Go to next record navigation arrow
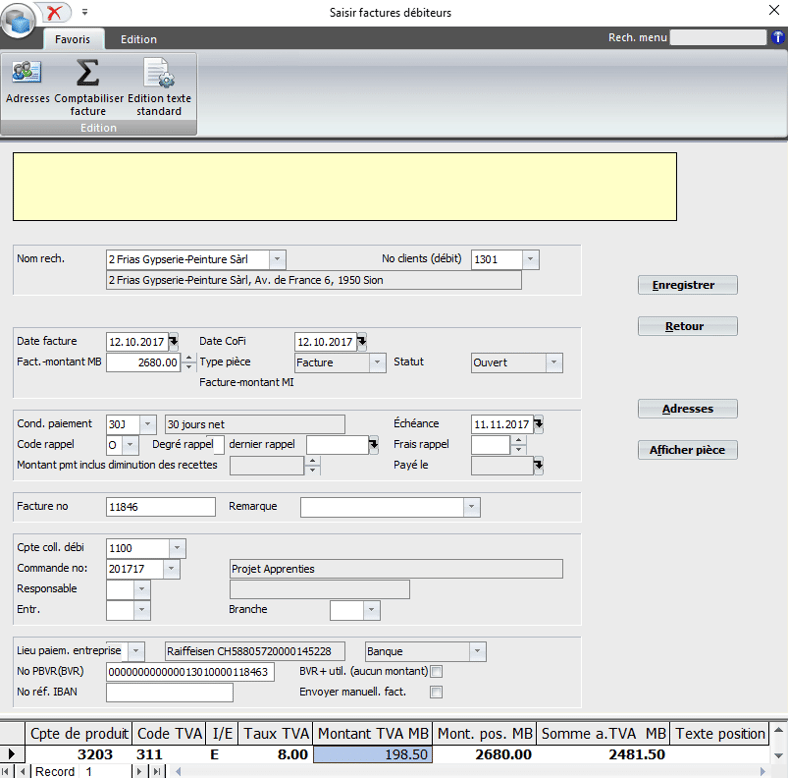Image resolution: width=788 pixels, height=778 pixels. tap(140, 771)
